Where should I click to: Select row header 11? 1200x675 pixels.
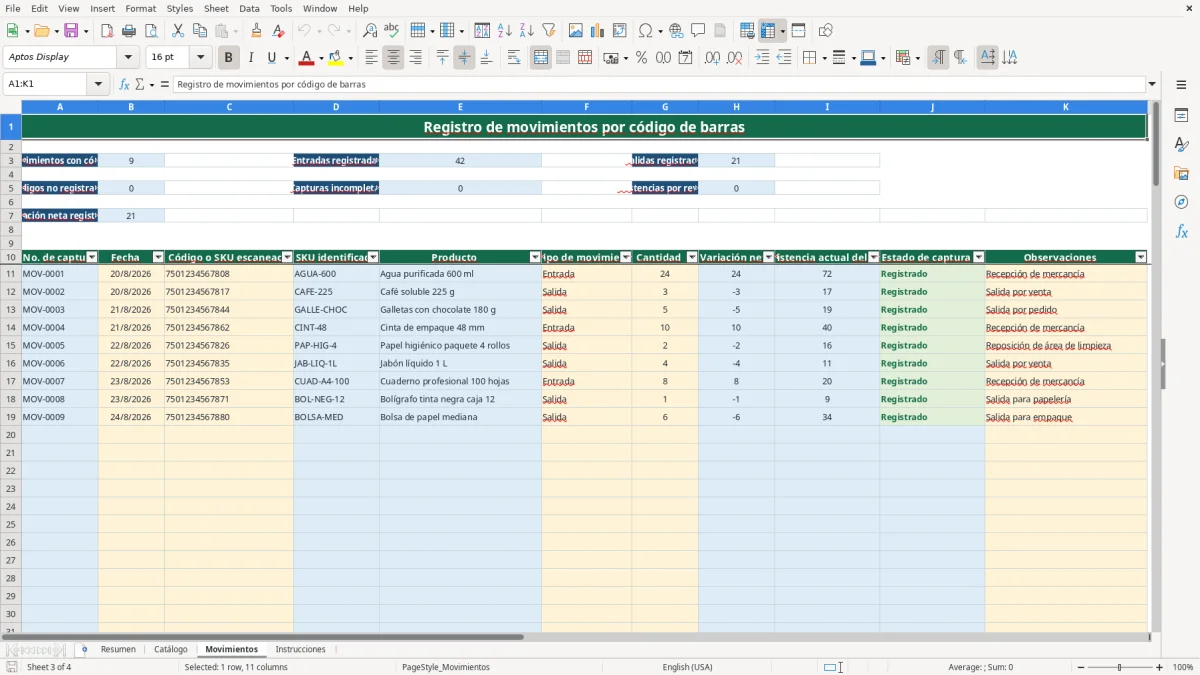tap(11, 274)
